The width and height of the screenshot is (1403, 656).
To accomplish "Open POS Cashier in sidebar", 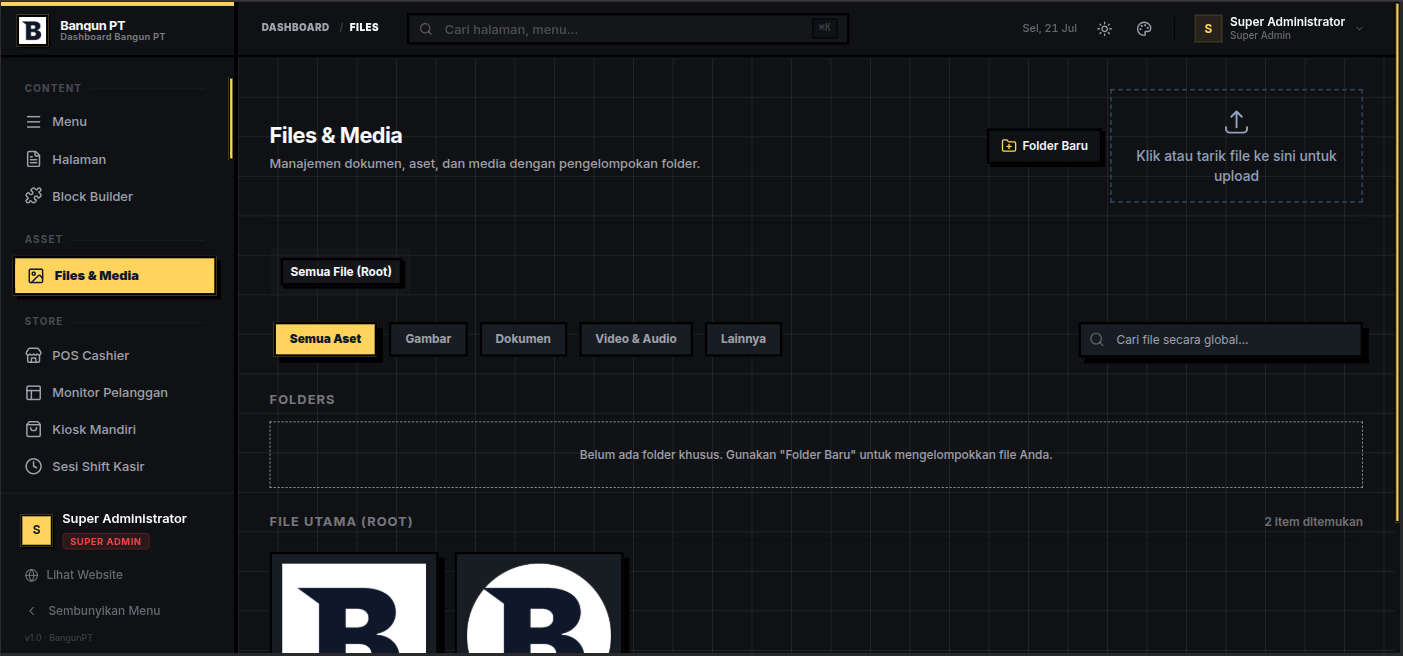I will pyautogui.click(x=116, y=355).
